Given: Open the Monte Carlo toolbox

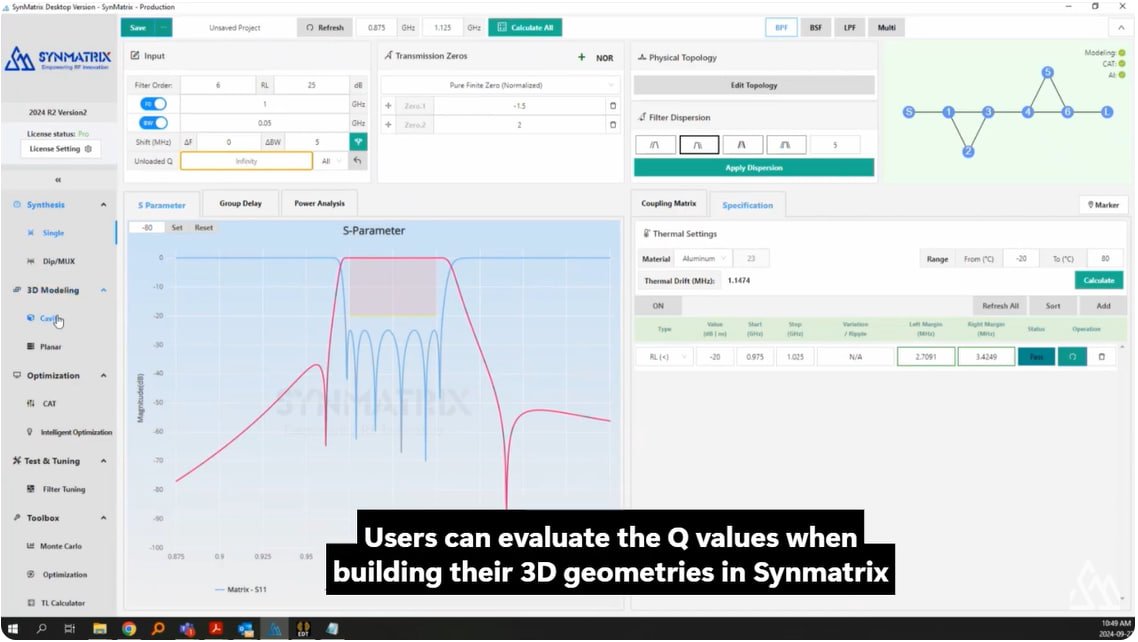Looking at the screenshot, I should (x=60, y=546).
